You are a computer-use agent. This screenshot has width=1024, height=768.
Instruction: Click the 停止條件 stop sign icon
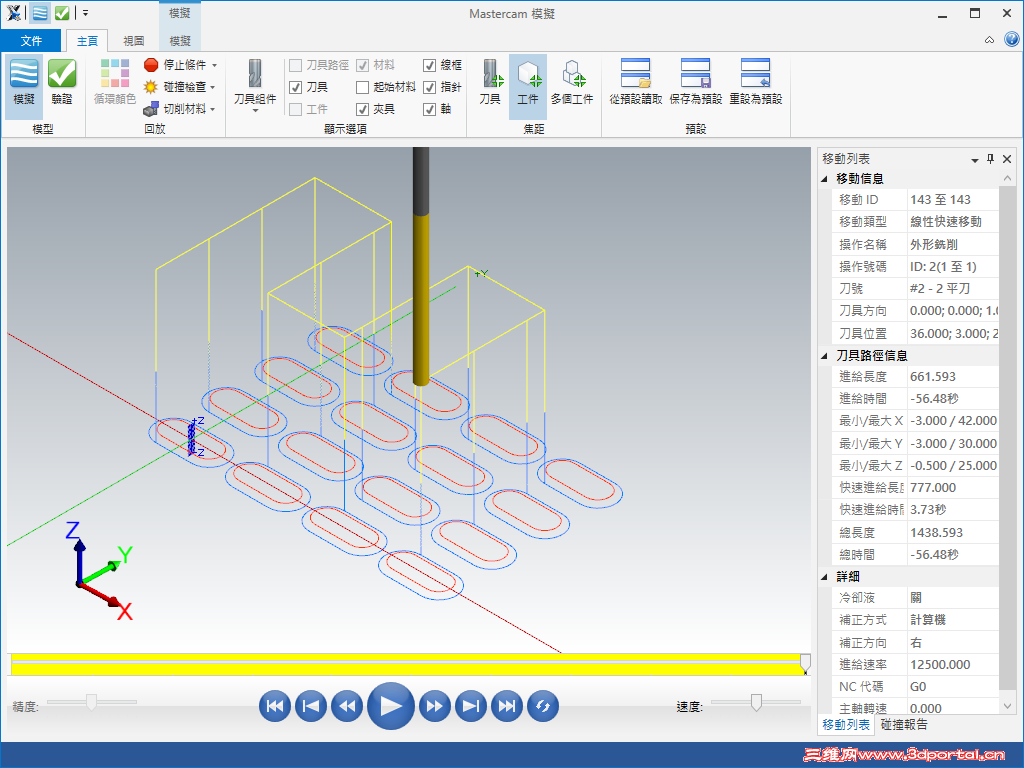(x=151, y=65)
